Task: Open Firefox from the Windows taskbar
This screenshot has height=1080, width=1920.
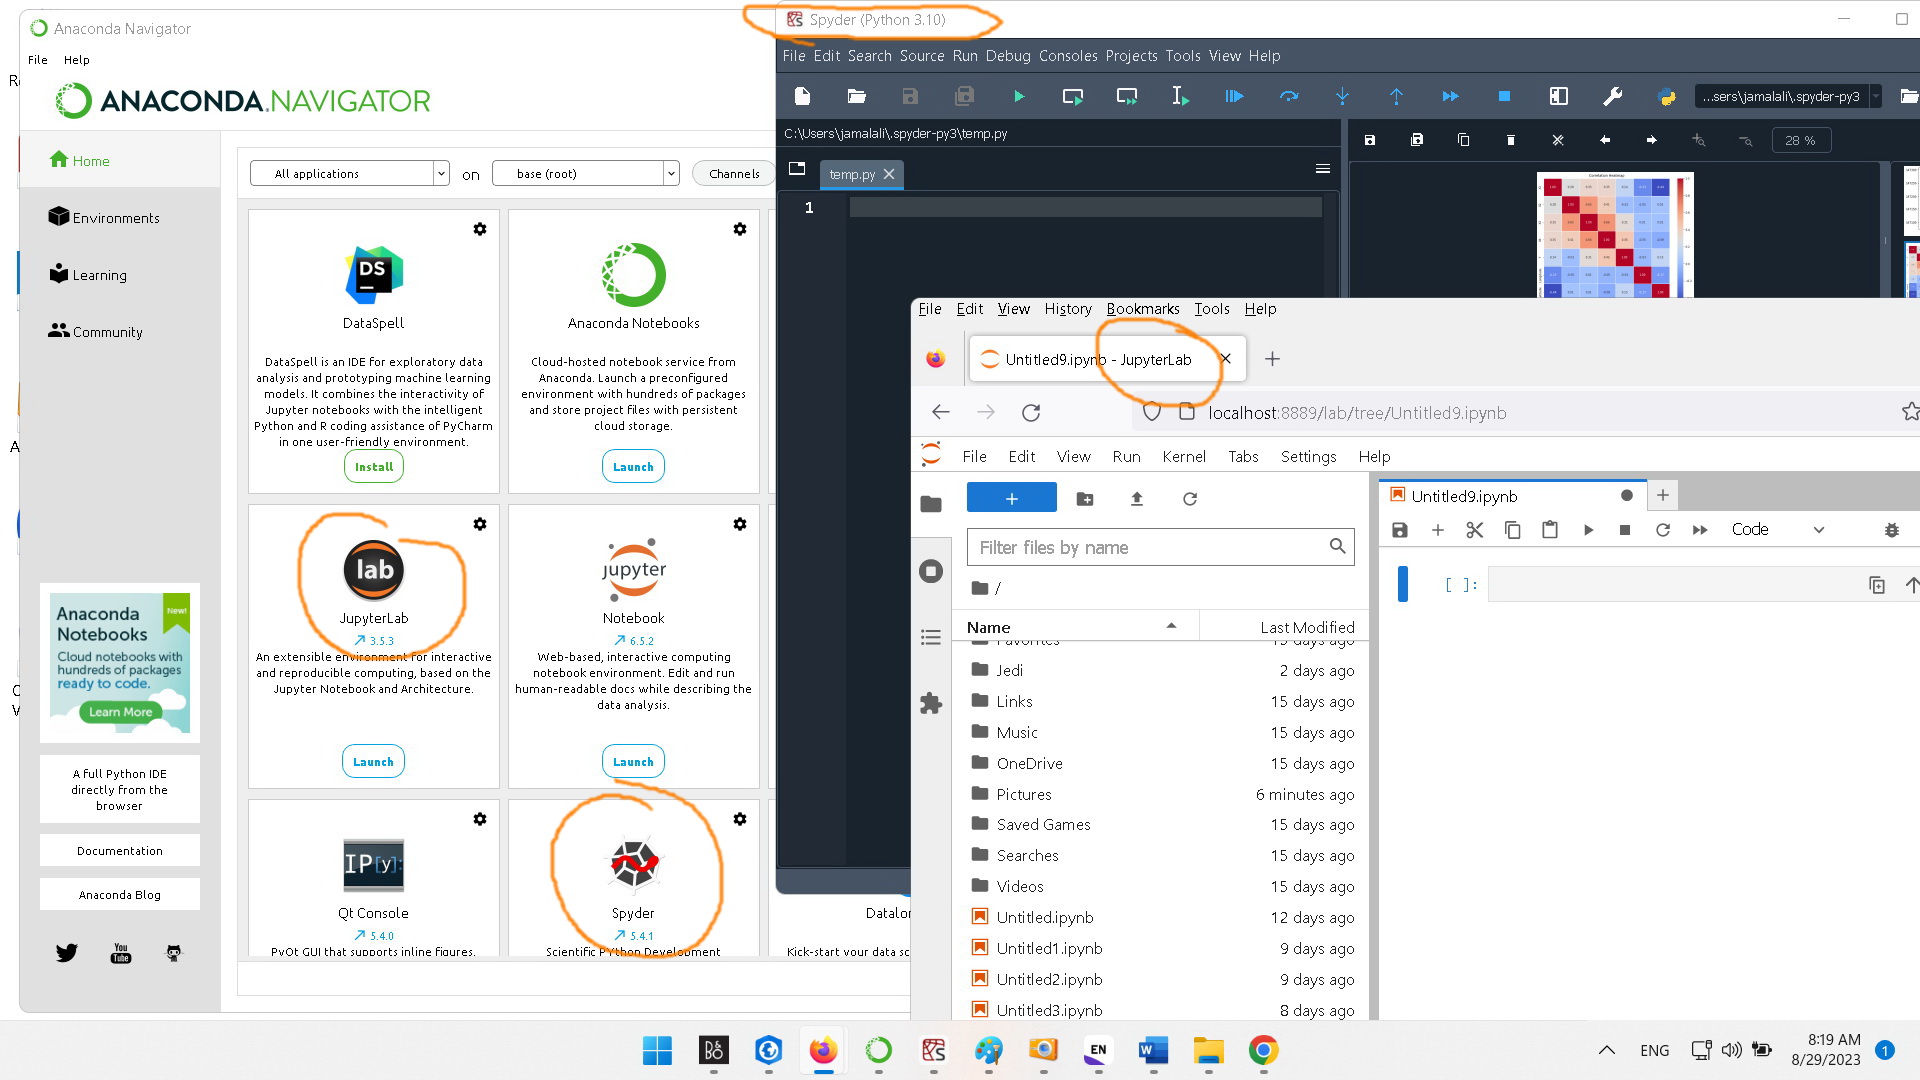Action: pyautogui.click(x=823, y=1051)
